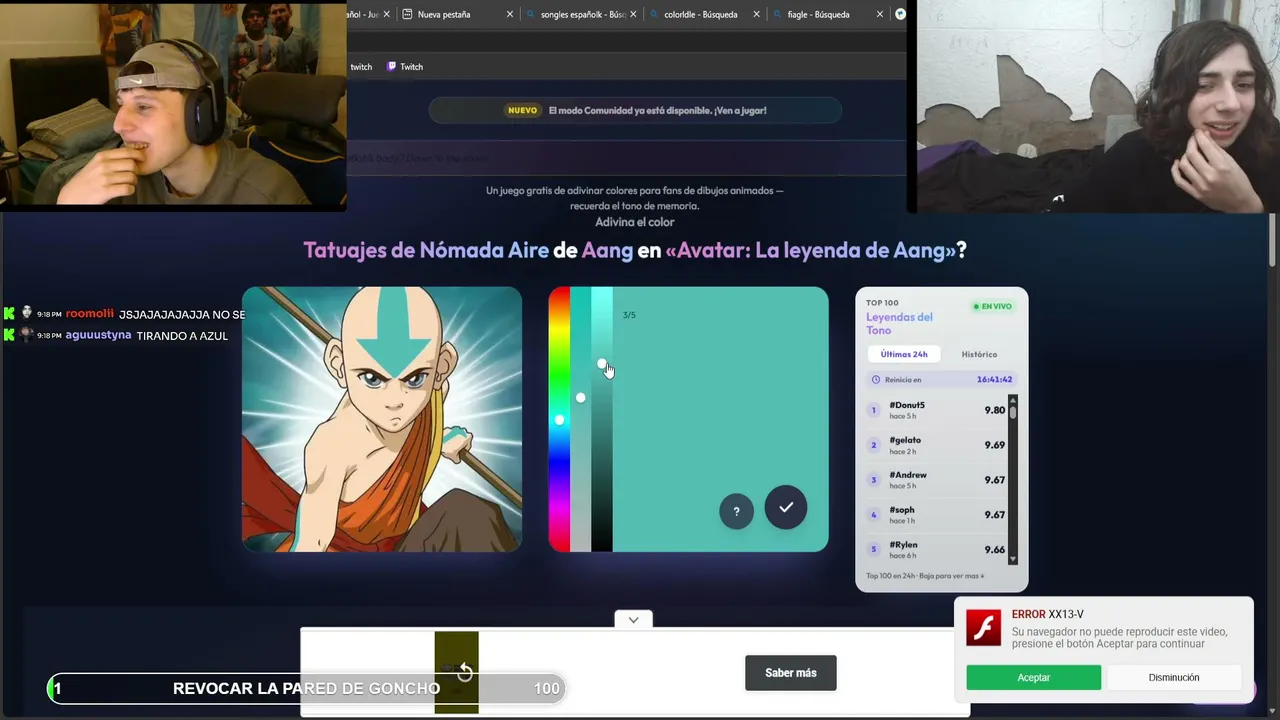Switch to the Nueva pestaña tab
1280x720 pixels.
[458, 14]
